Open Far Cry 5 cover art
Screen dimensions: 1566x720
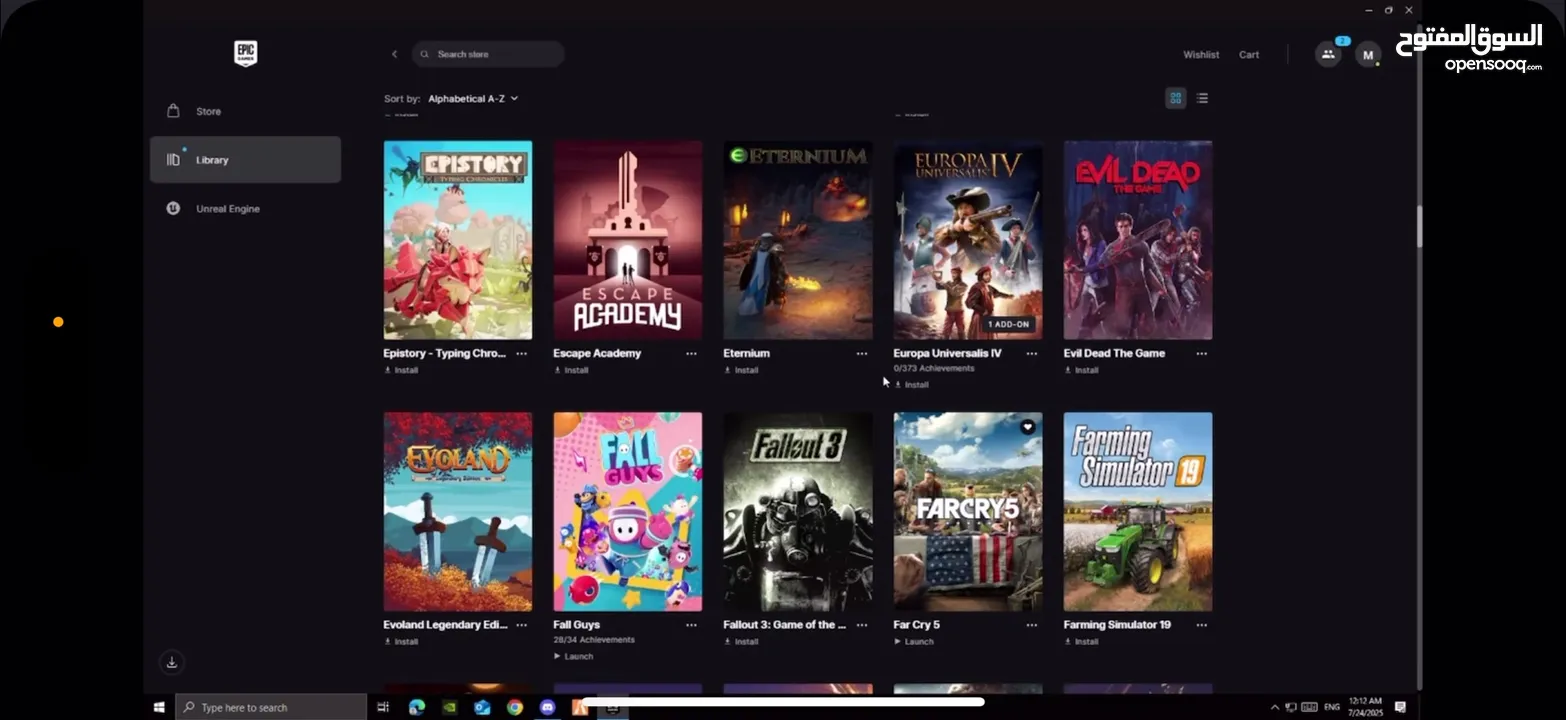coord(968,511)
